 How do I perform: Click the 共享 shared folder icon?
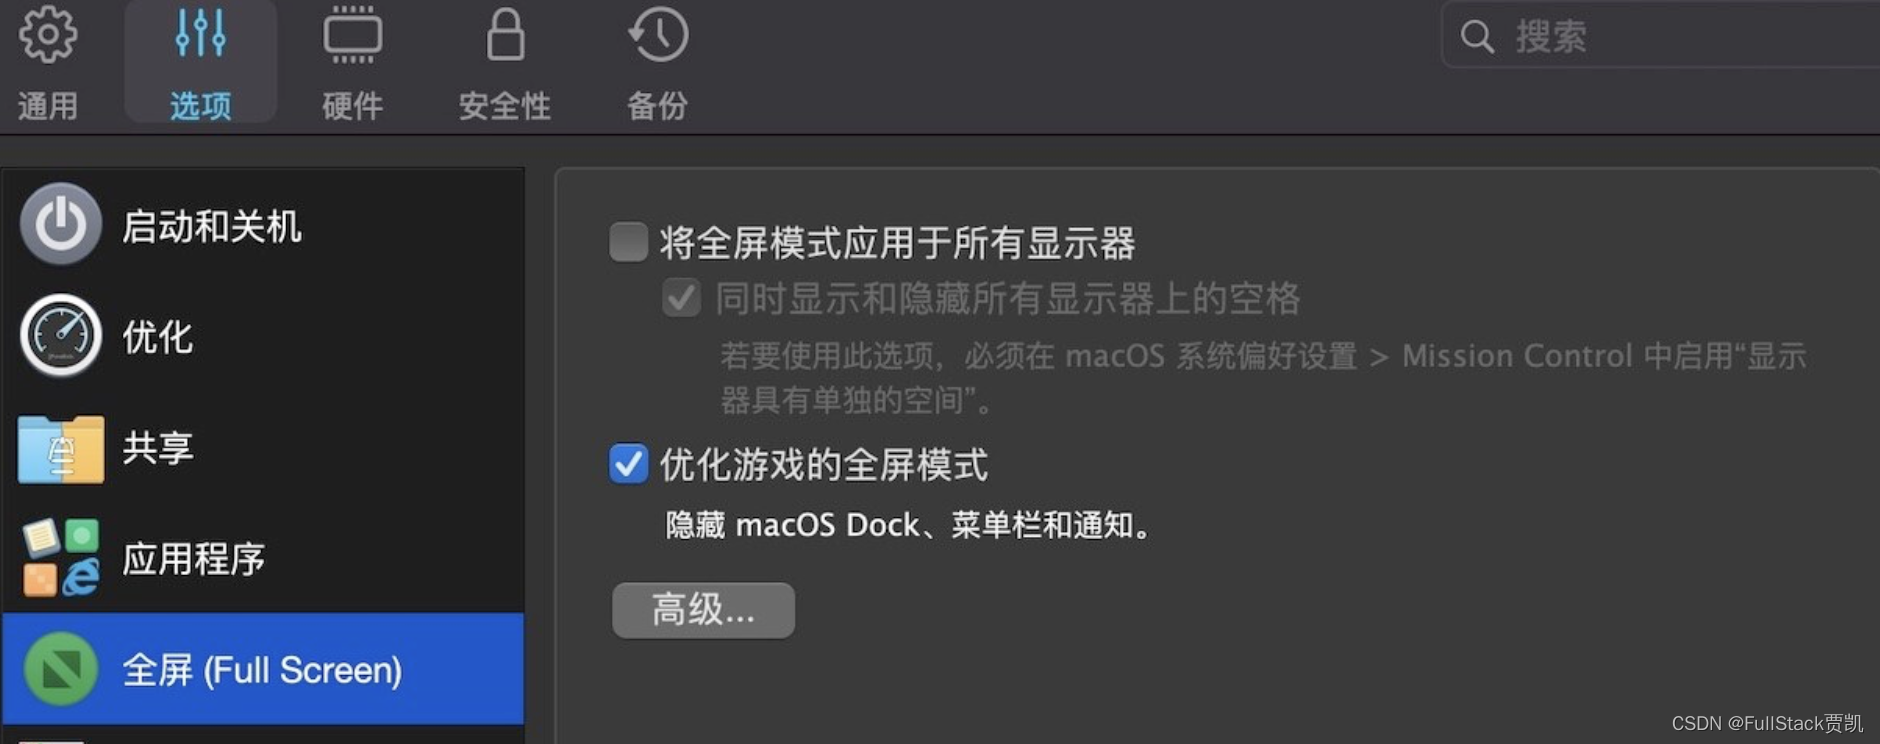tap(61, 448)
